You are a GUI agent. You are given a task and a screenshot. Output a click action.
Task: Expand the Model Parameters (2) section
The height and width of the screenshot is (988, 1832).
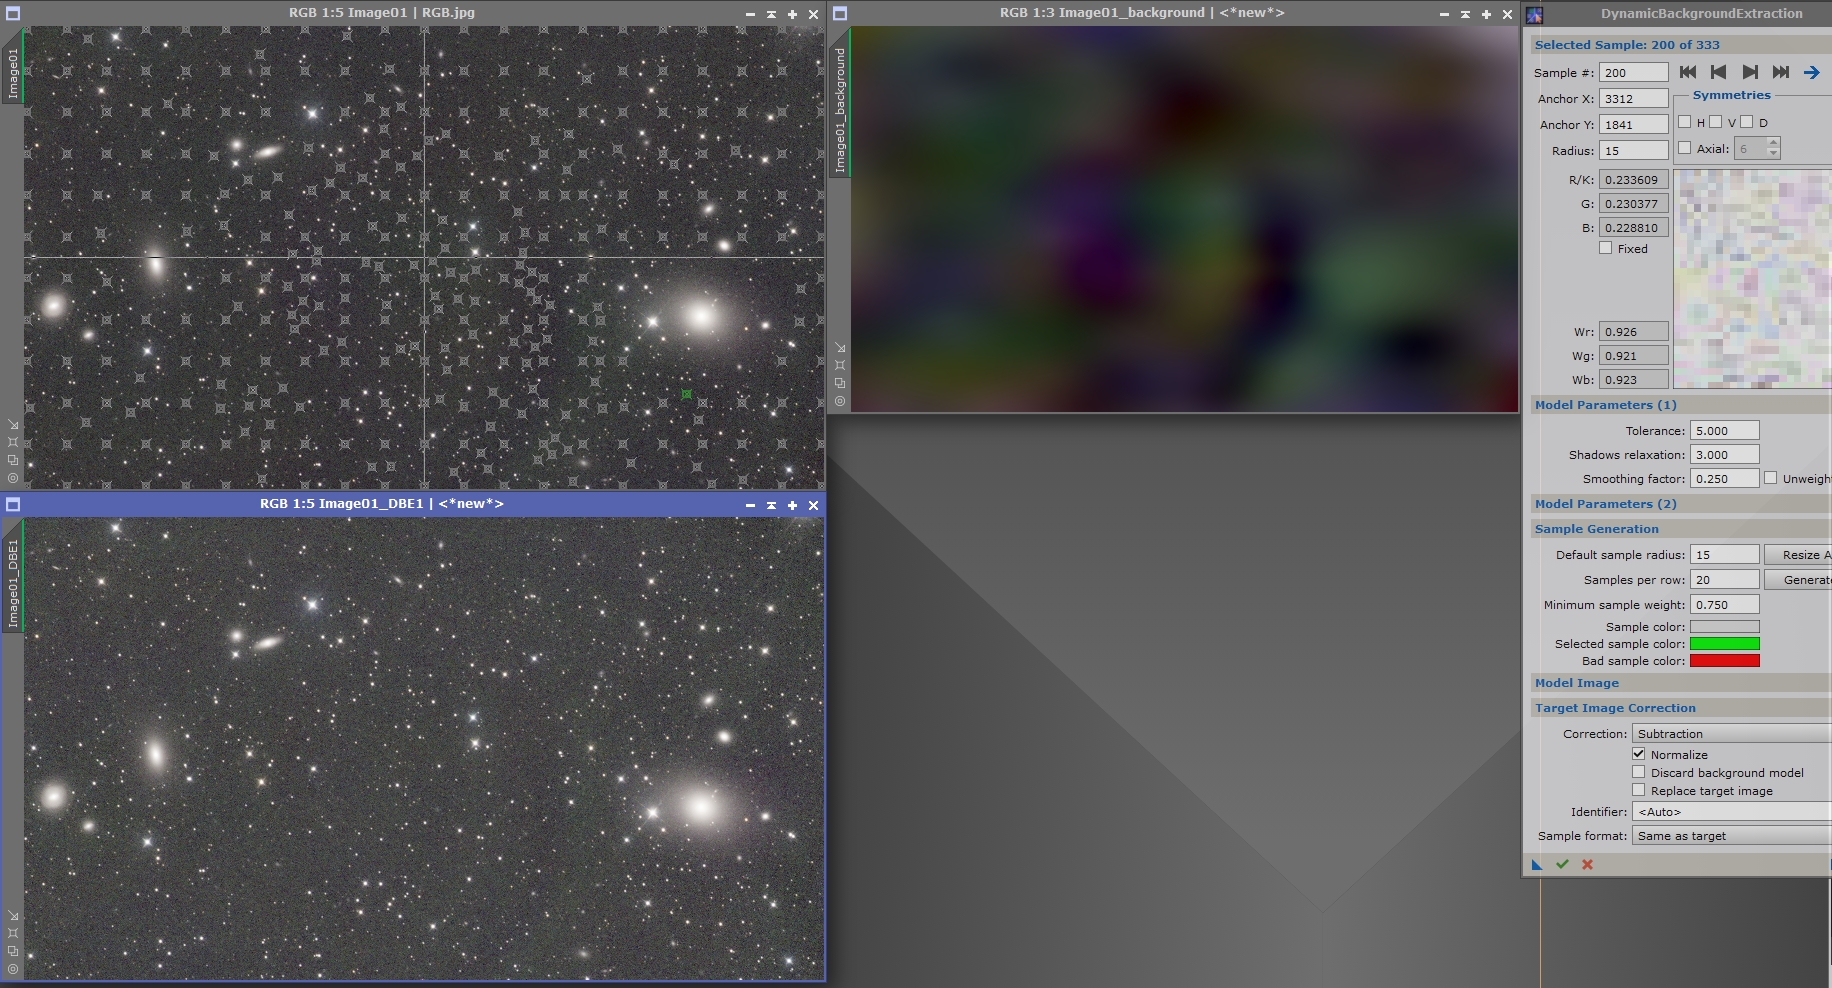point(1681,504)
